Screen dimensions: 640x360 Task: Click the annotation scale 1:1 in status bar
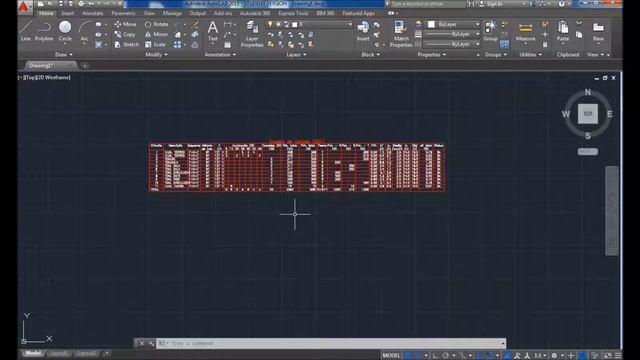coord(539,356)
